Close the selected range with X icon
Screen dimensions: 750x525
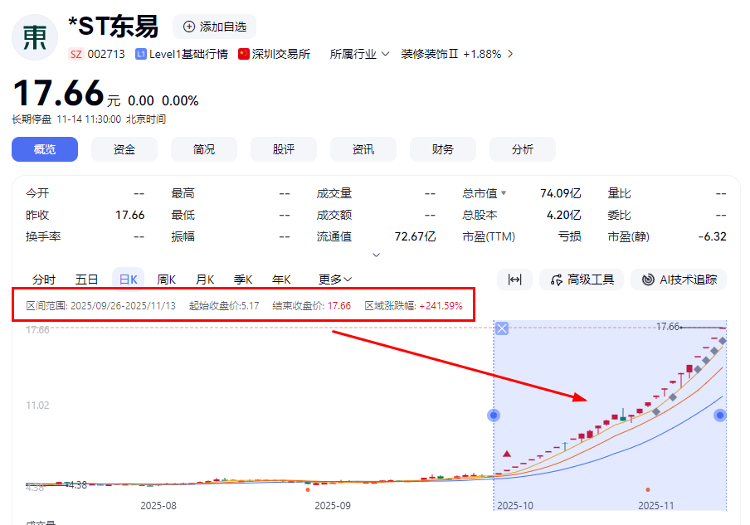click(502, 329)
